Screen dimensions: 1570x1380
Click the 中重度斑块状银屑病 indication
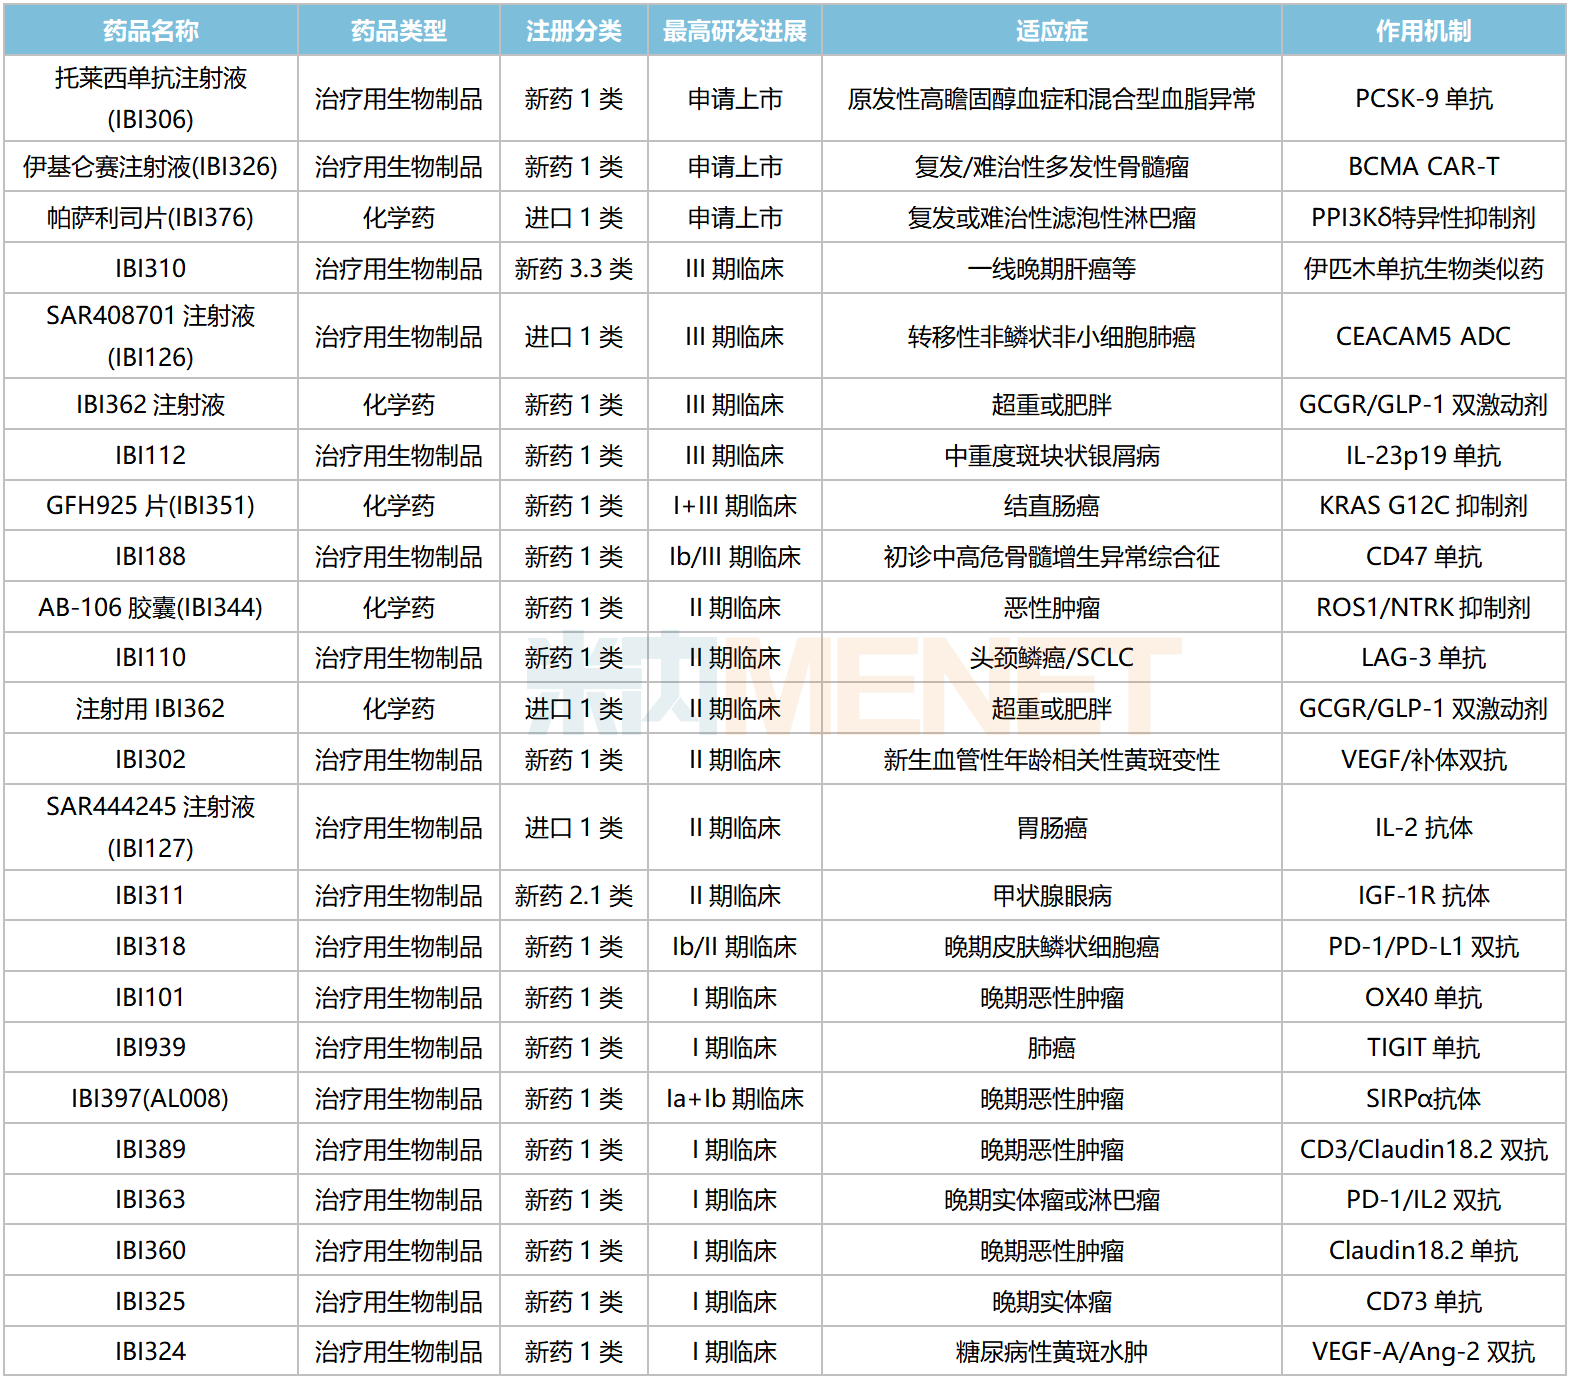[1052, 455]
